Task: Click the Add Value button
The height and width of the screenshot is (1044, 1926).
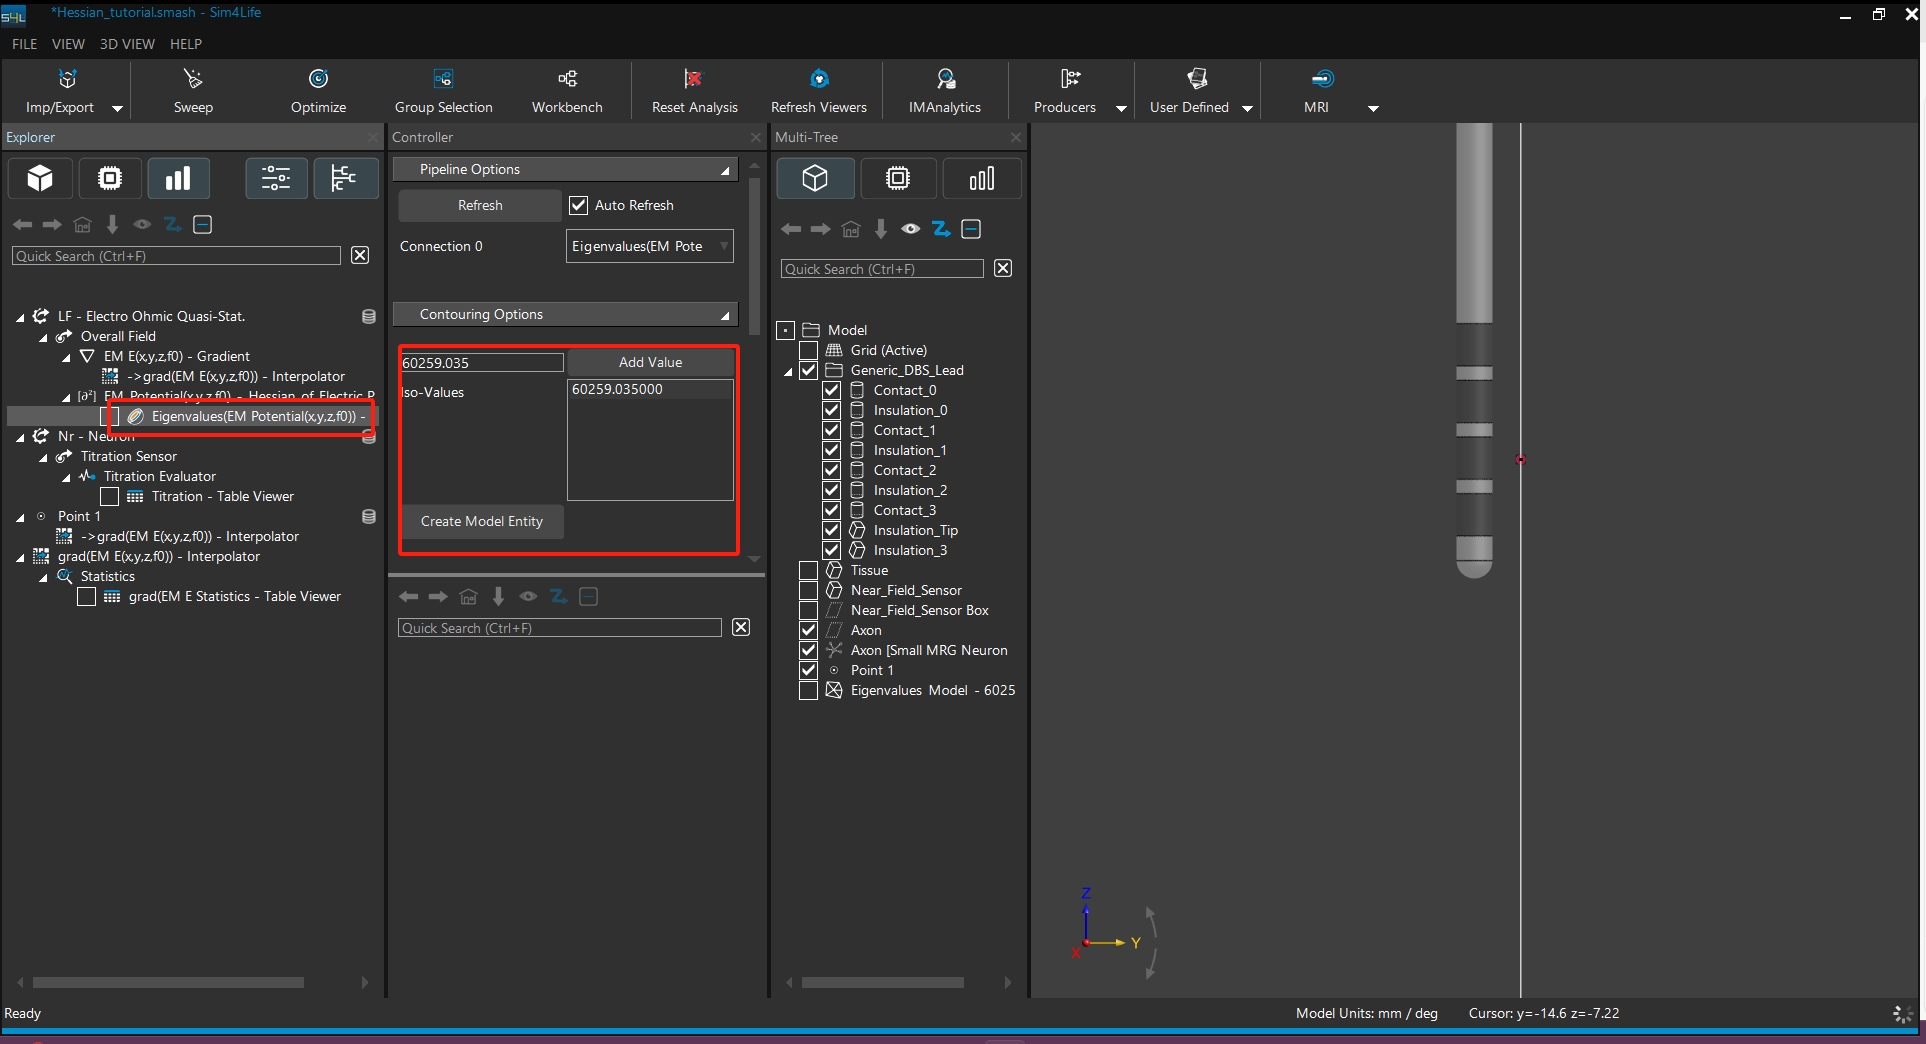Action: point(650,362)
